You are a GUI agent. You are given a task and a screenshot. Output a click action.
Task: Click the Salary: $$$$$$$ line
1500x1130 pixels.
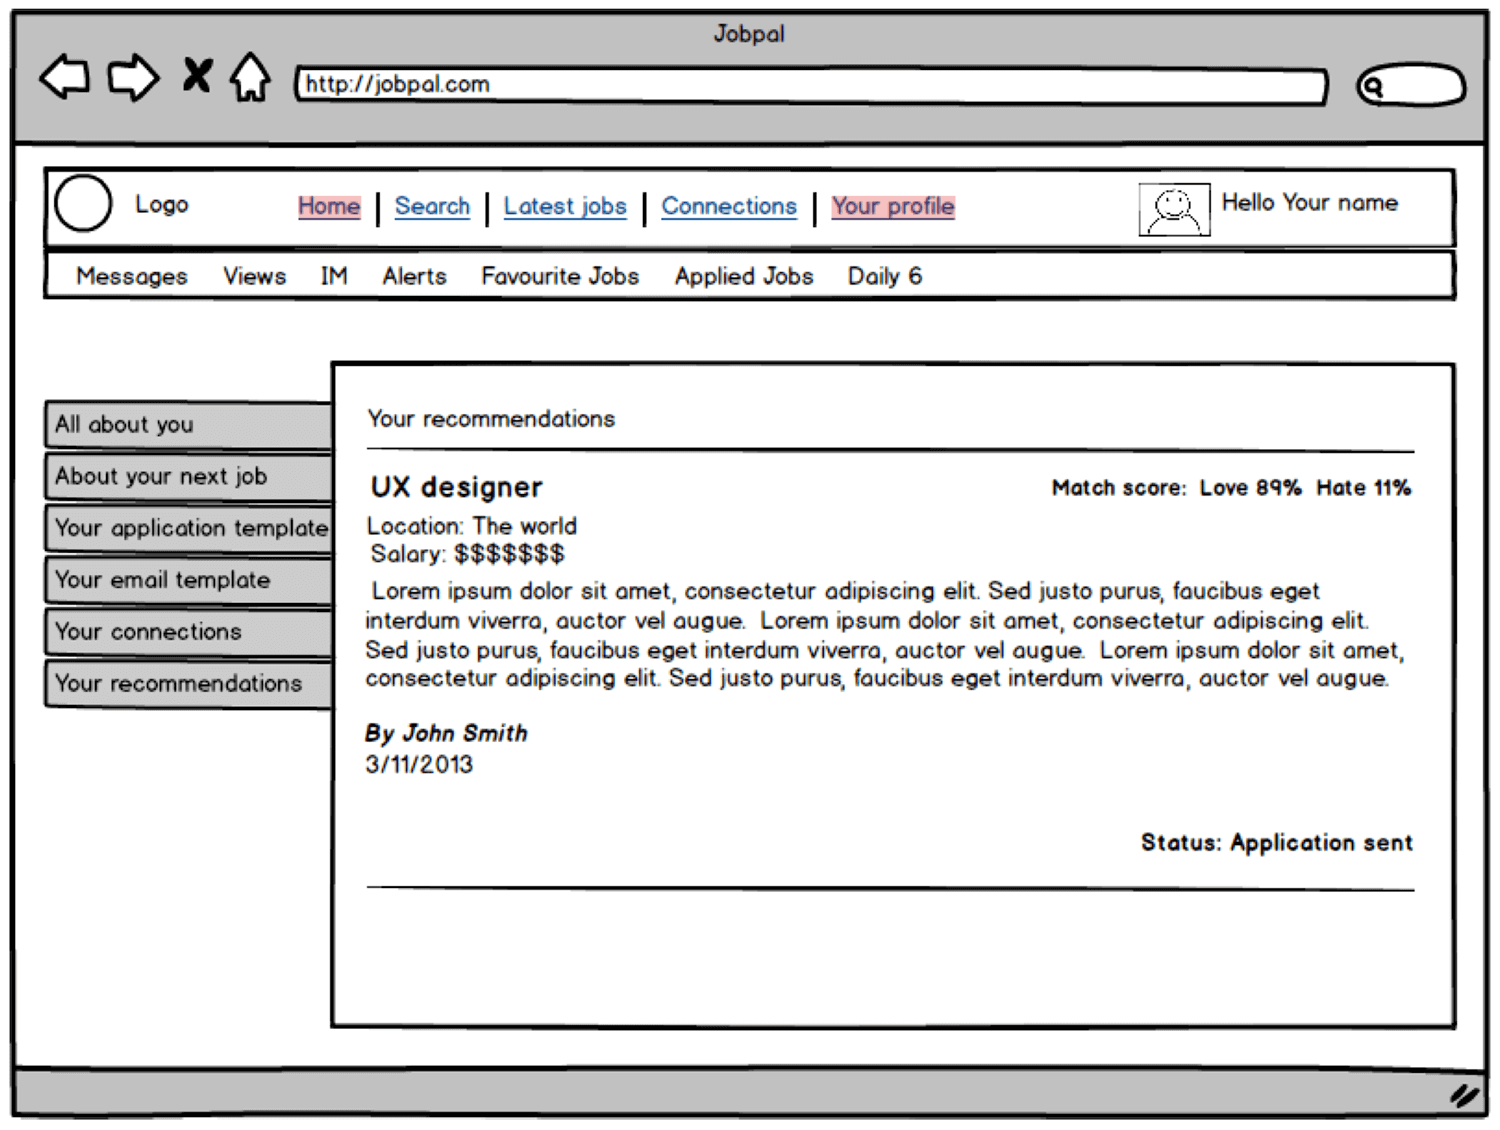468,554
